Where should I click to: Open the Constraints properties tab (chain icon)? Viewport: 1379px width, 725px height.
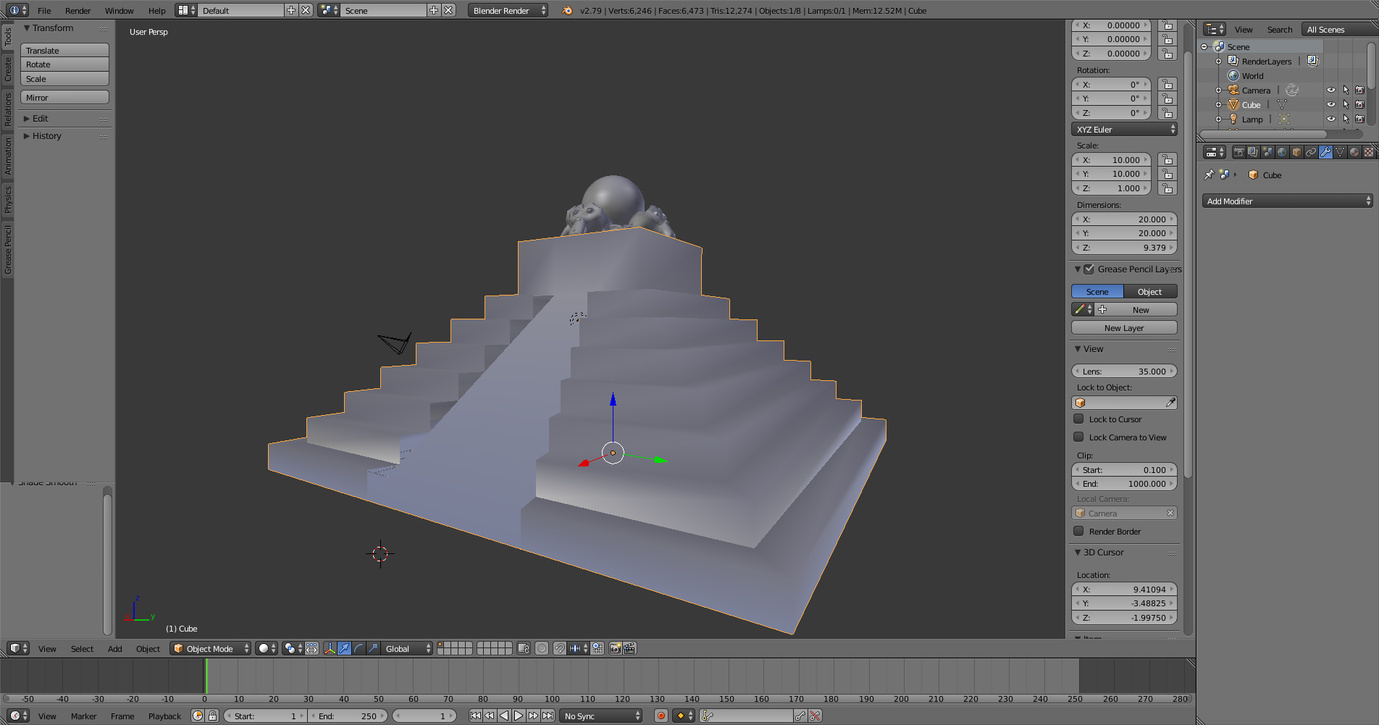pos(1311,152)
